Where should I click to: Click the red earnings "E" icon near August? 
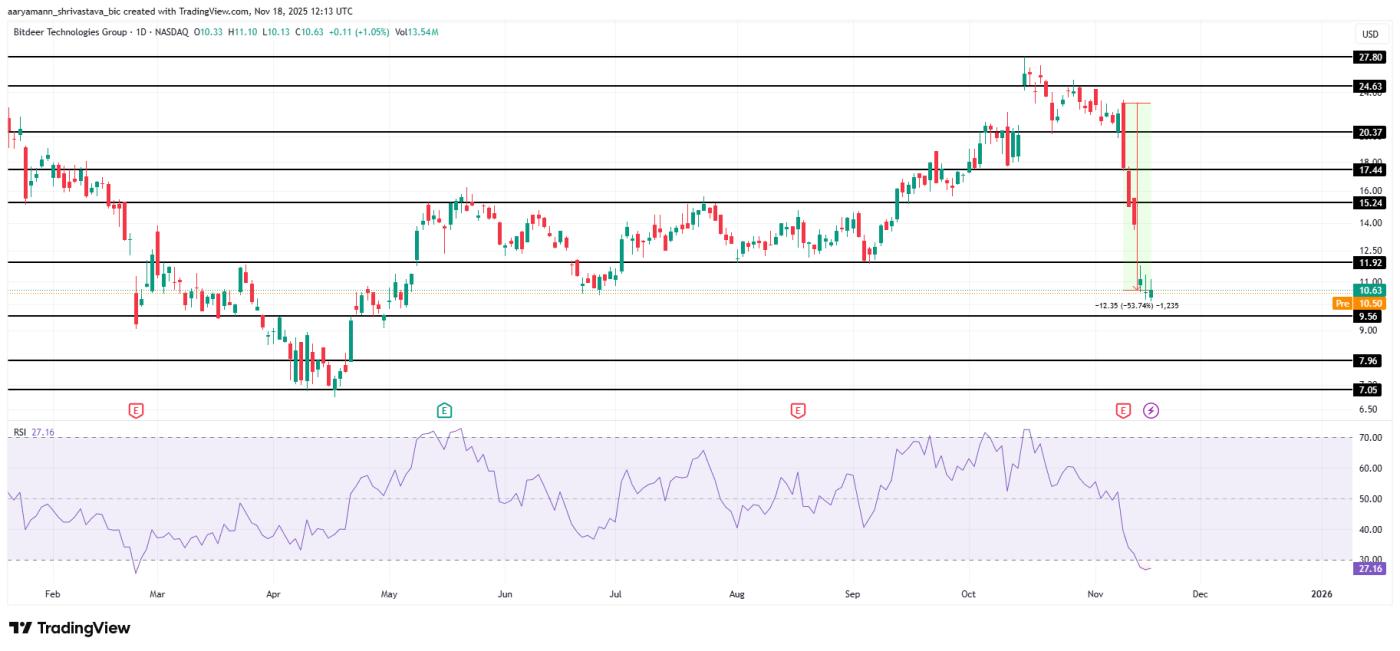point(797,408)
